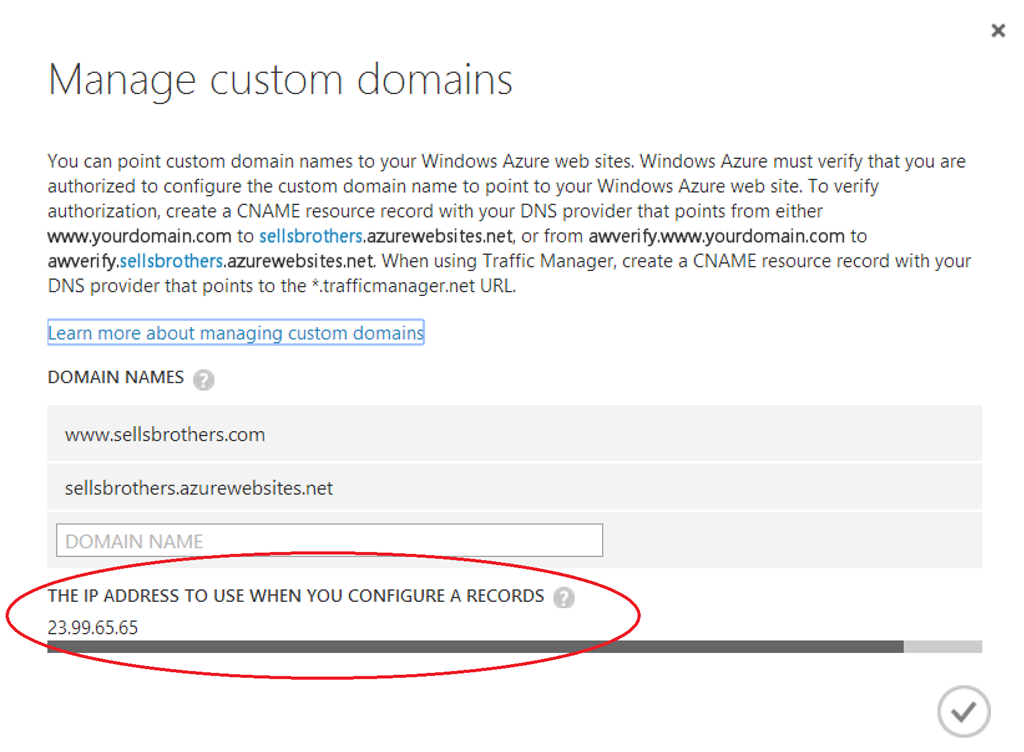Confirm with the checkmark button
Image resolution: width=1024 pixels, height=752 pixels.
(x=963, y=712)
